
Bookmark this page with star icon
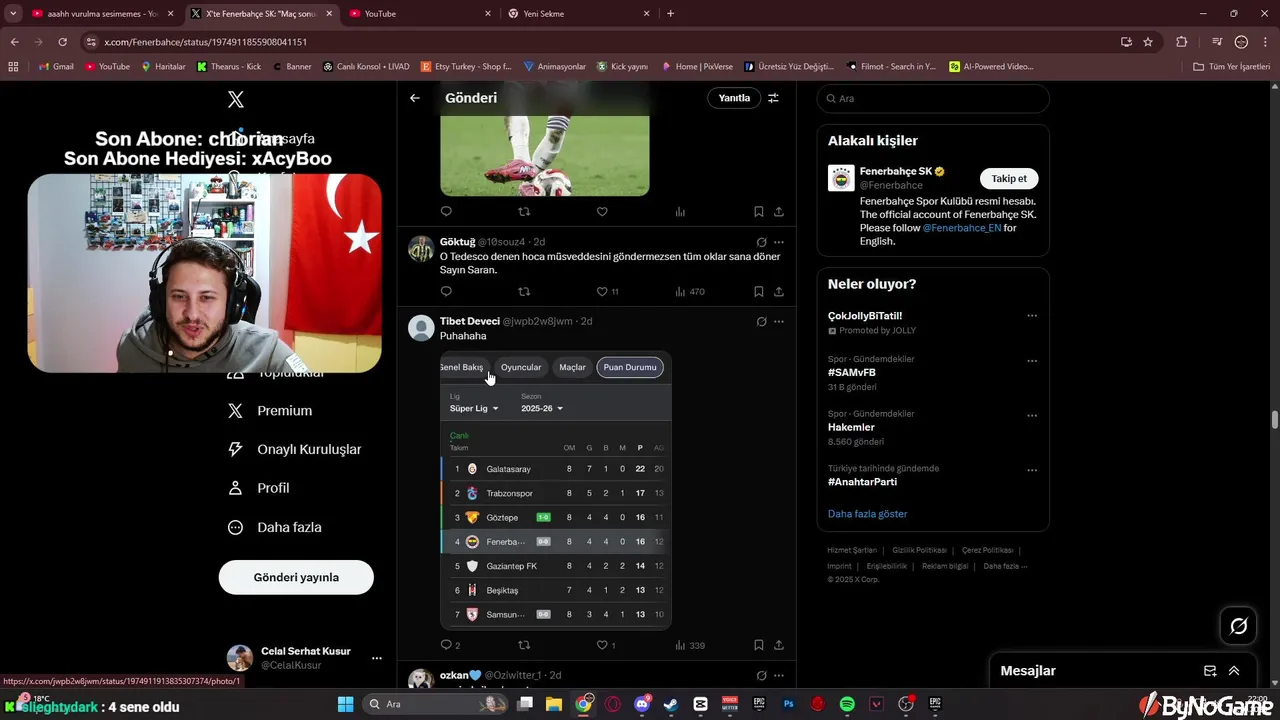pyautogui.click(x=1148, y=42)
